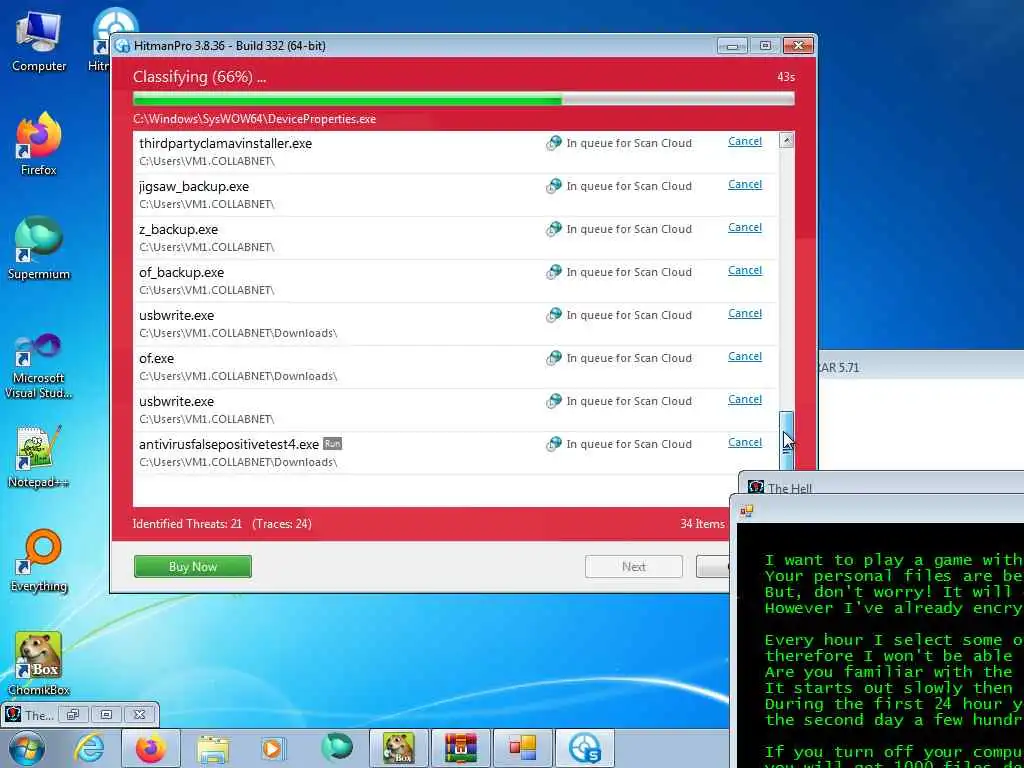Viewport: 1024px width, 768px height.
Task: Click the Run tag beside antivirusfalsepositivetest4.exe
Action: [x=332, y=444]
